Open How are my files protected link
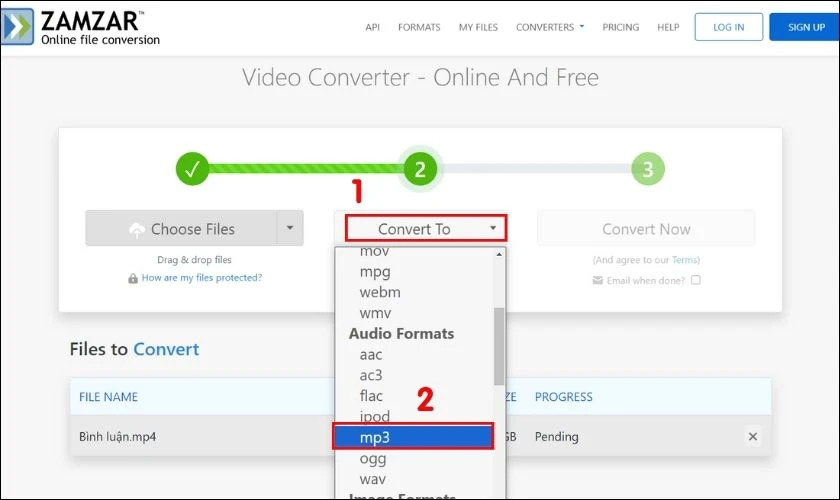This screenshot has width=840, height=500. coord(201,278)
